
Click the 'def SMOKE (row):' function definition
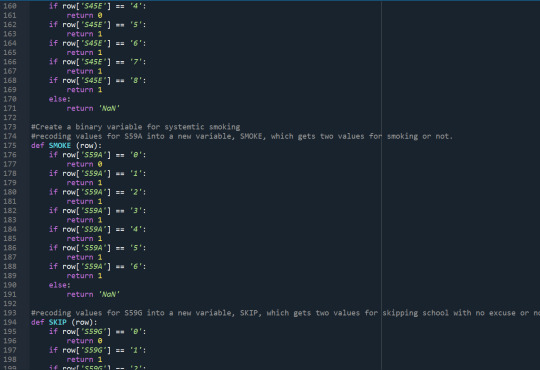[x=66, y=145]
